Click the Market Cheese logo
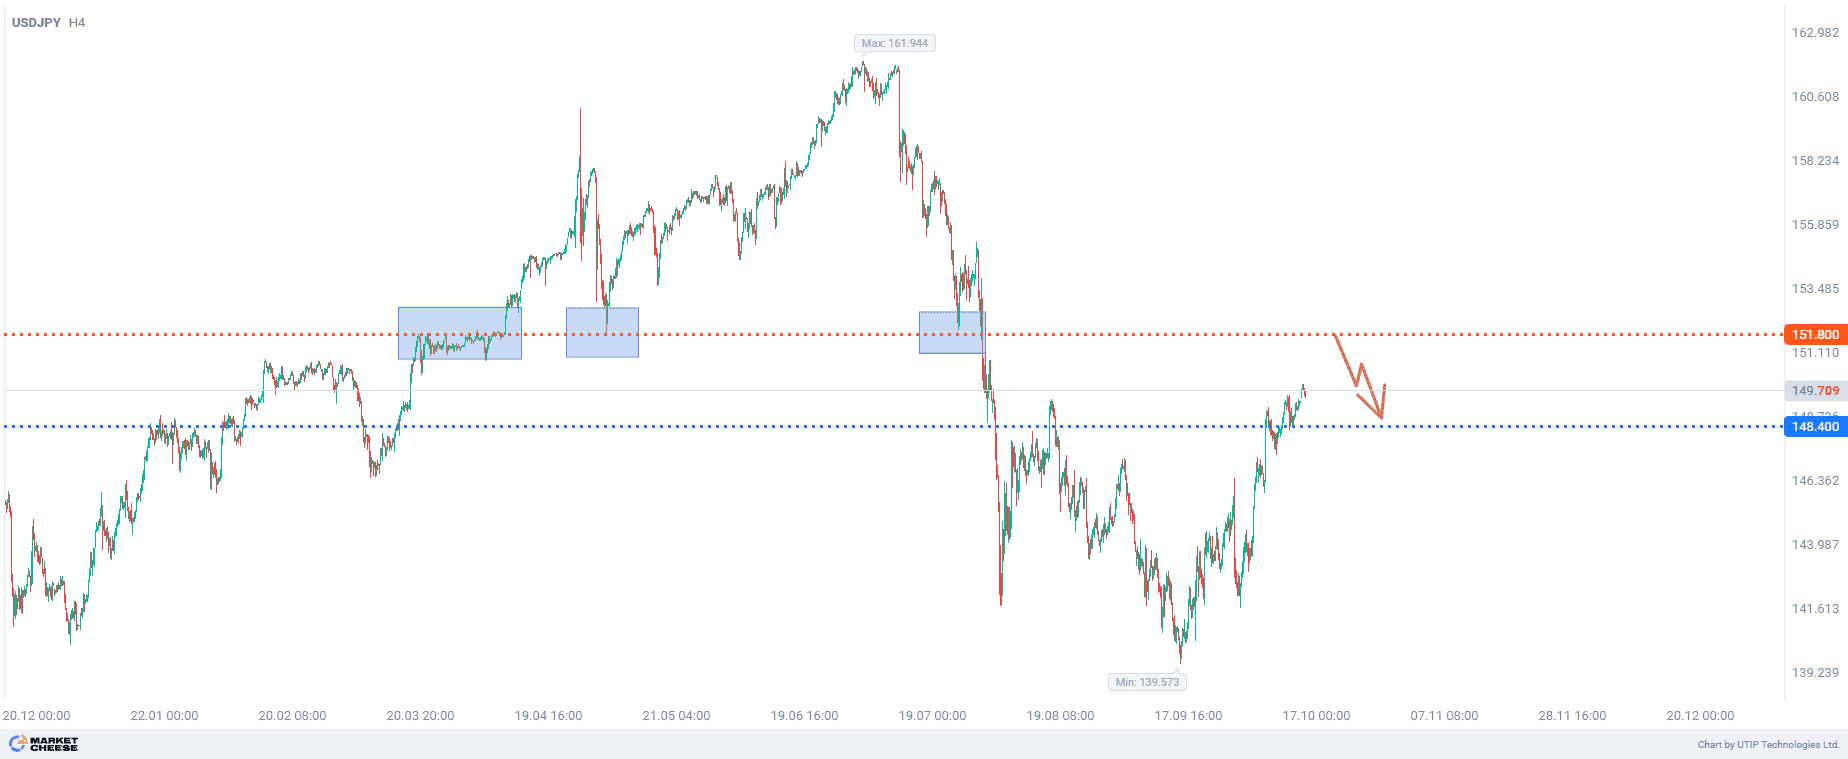The height and width of the screenshot is (759, 1848). (44, 744)
